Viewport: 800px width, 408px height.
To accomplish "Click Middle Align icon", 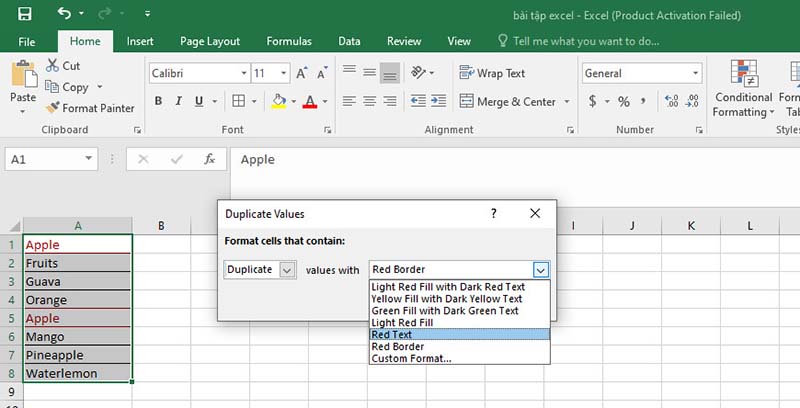I will 370,73.
